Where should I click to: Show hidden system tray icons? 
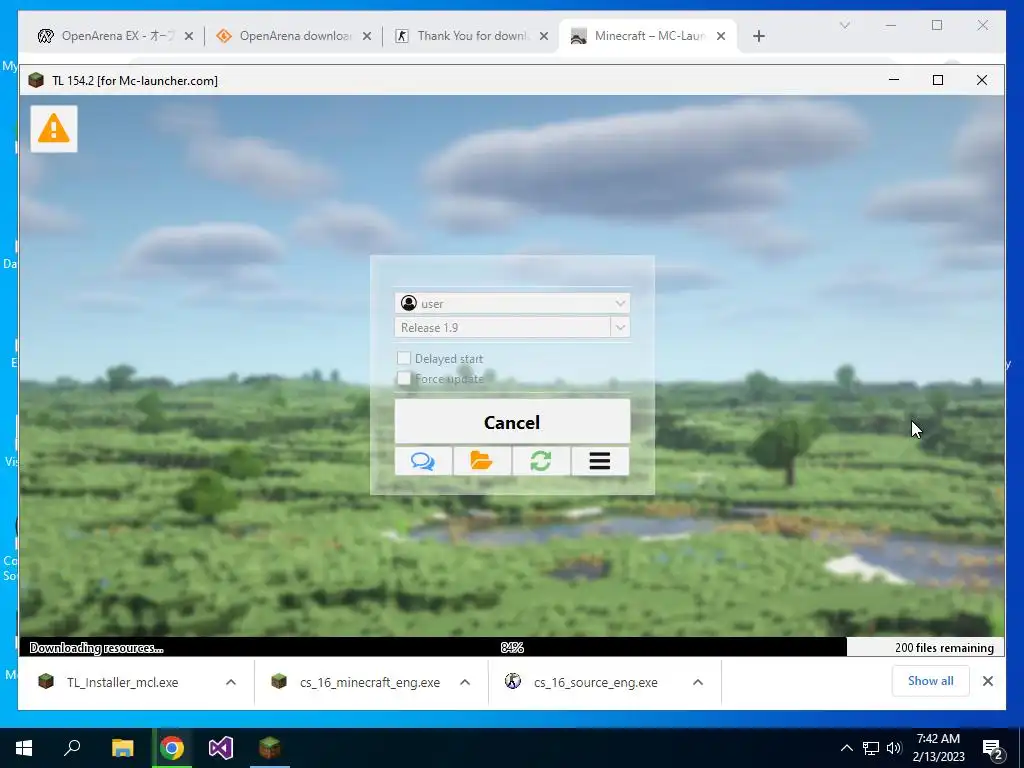tap(846, 748)
